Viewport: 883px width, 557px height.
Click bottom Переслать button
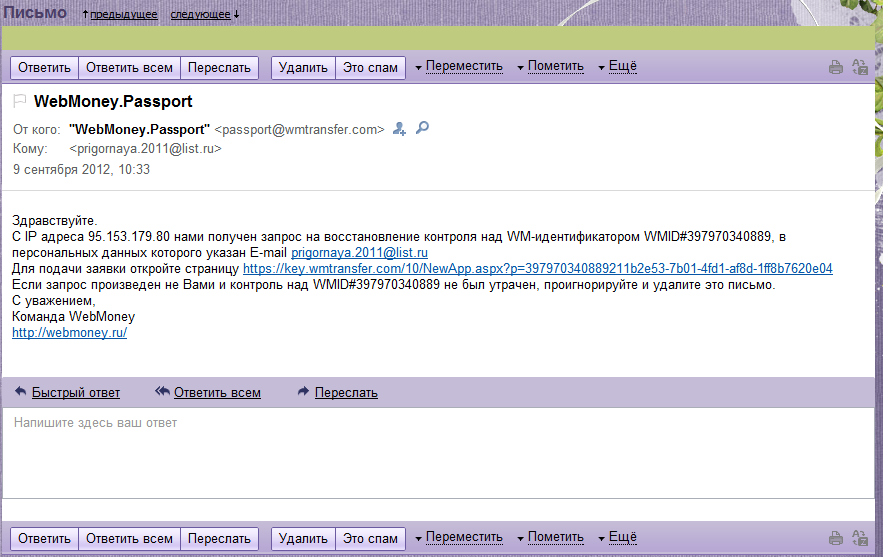click(219, 538)
